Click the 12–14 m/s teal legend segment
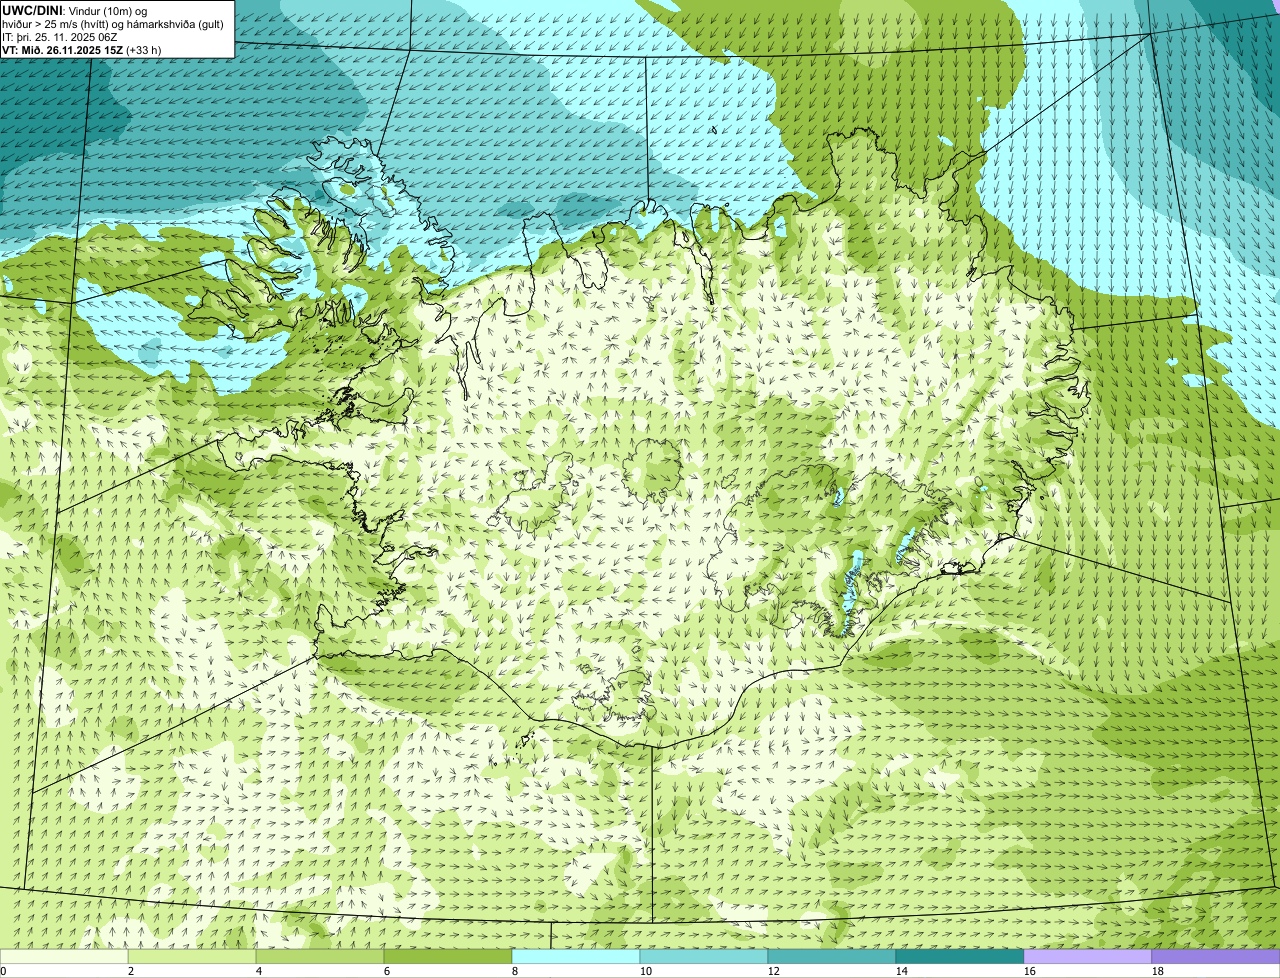 coord(832,956)
